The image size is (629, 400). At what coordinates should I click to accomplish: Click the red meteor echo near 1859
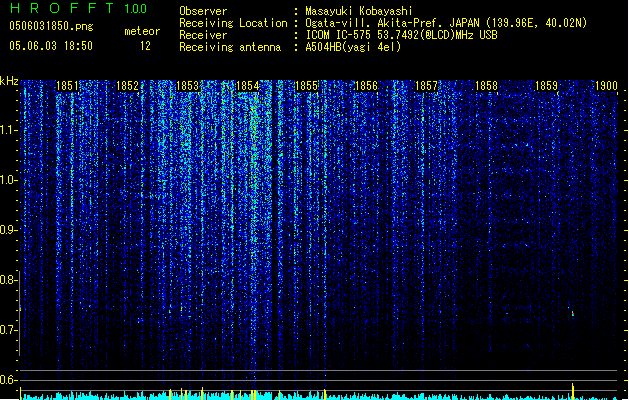[x=573, y=314]
